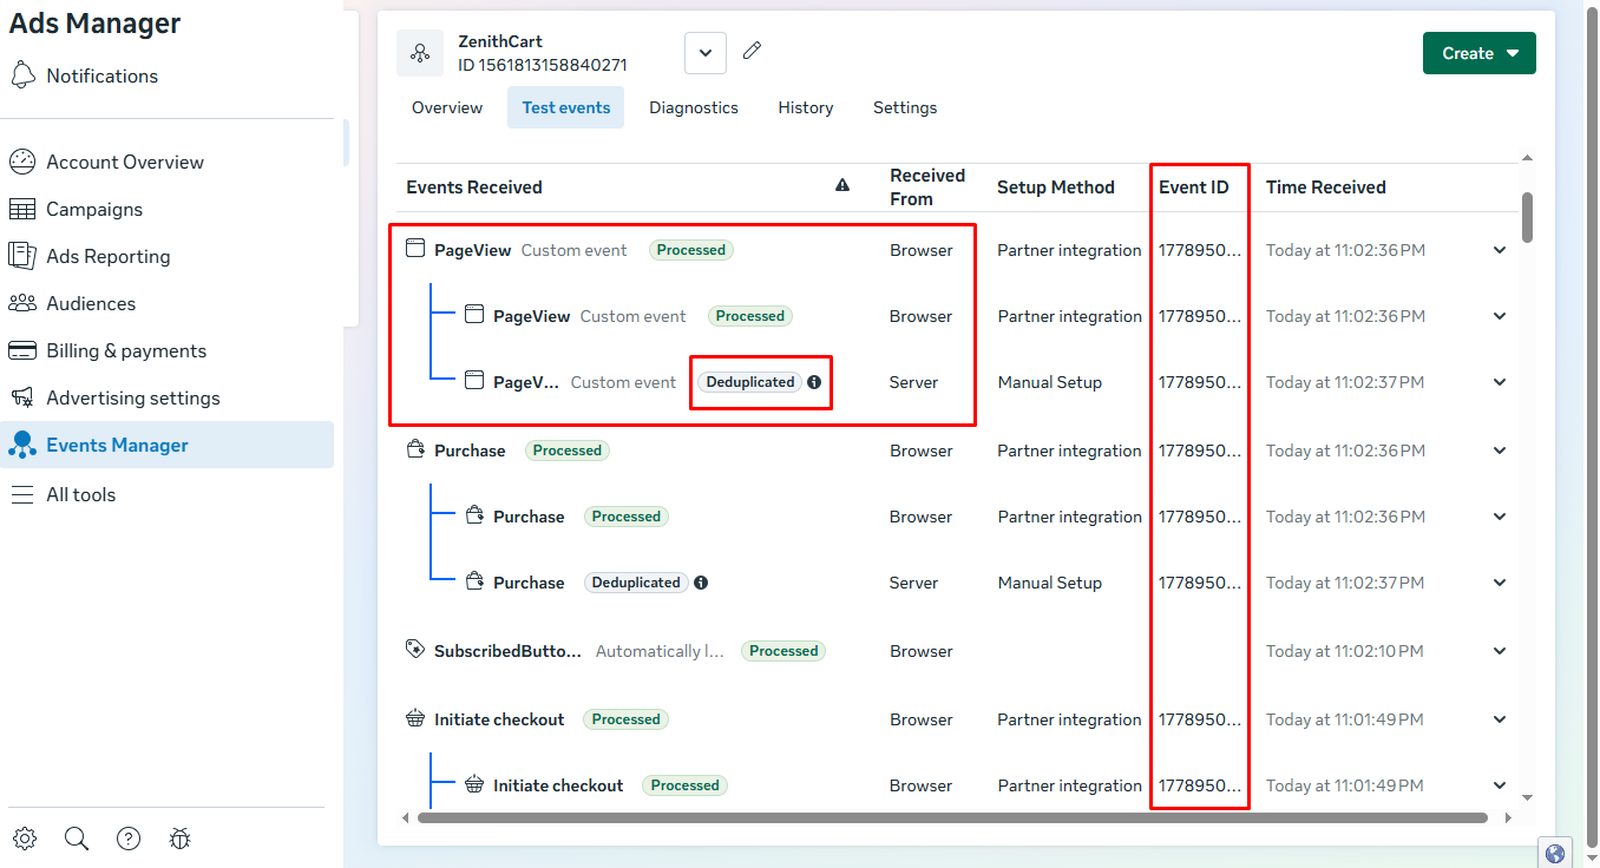
Task: Click the Events Manager icon
Action: click(22, 445)
